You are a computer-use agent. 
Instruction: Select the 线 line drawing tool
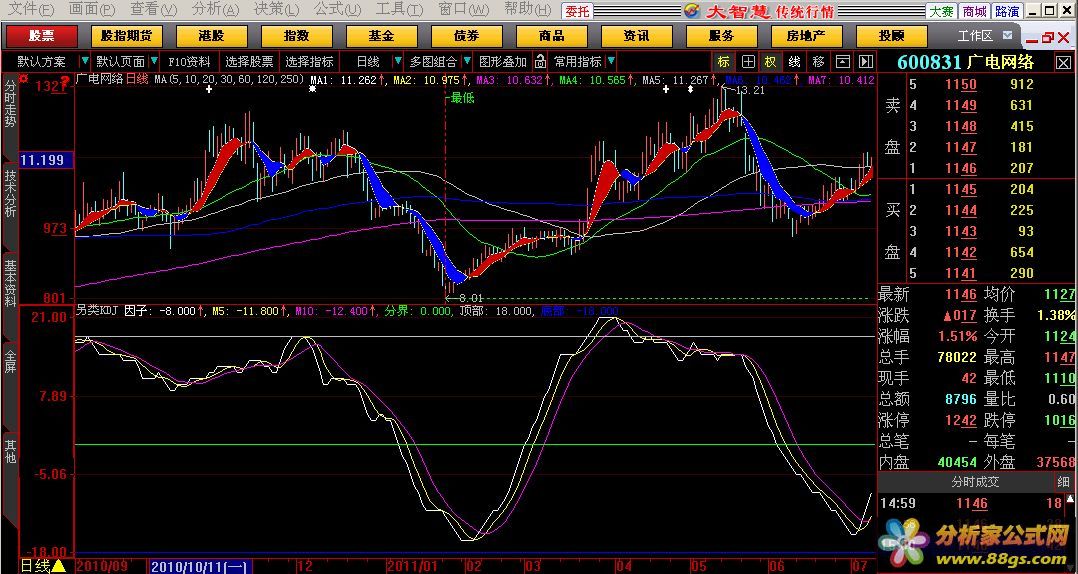(795, 62)
